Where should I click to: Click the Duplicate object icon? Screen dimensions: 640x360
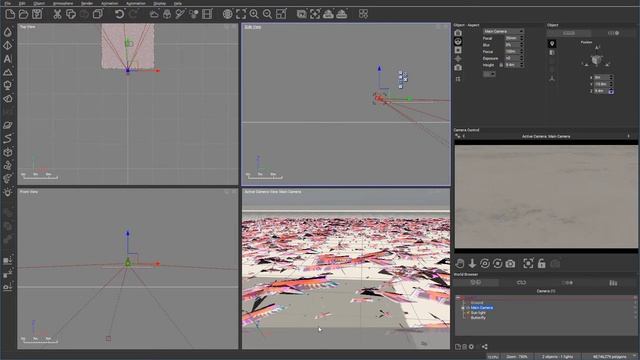click(98, 14)
